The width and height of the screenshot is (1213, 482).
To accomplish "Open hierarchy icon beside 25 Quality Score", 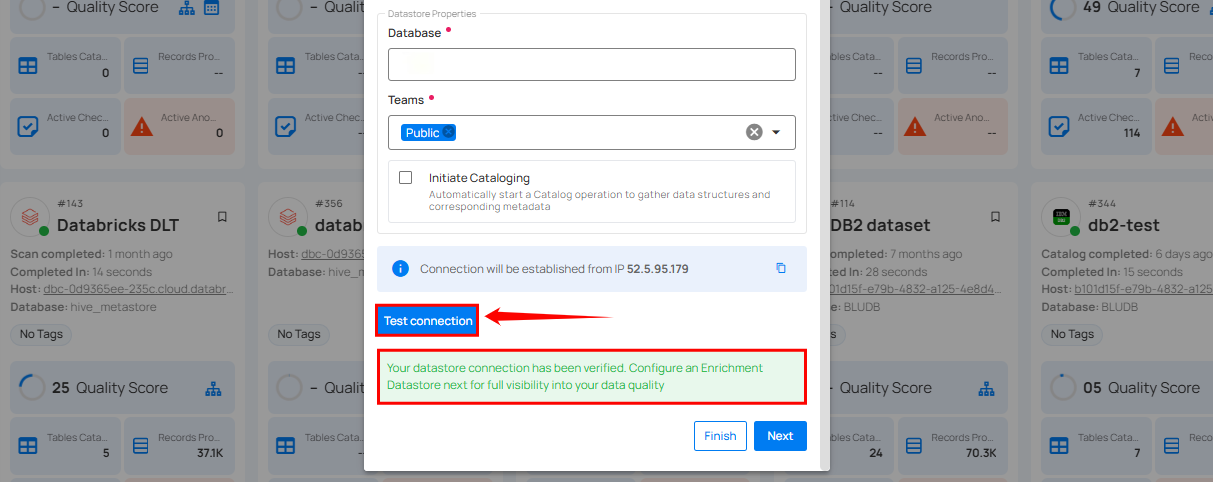I will [213, 388].
